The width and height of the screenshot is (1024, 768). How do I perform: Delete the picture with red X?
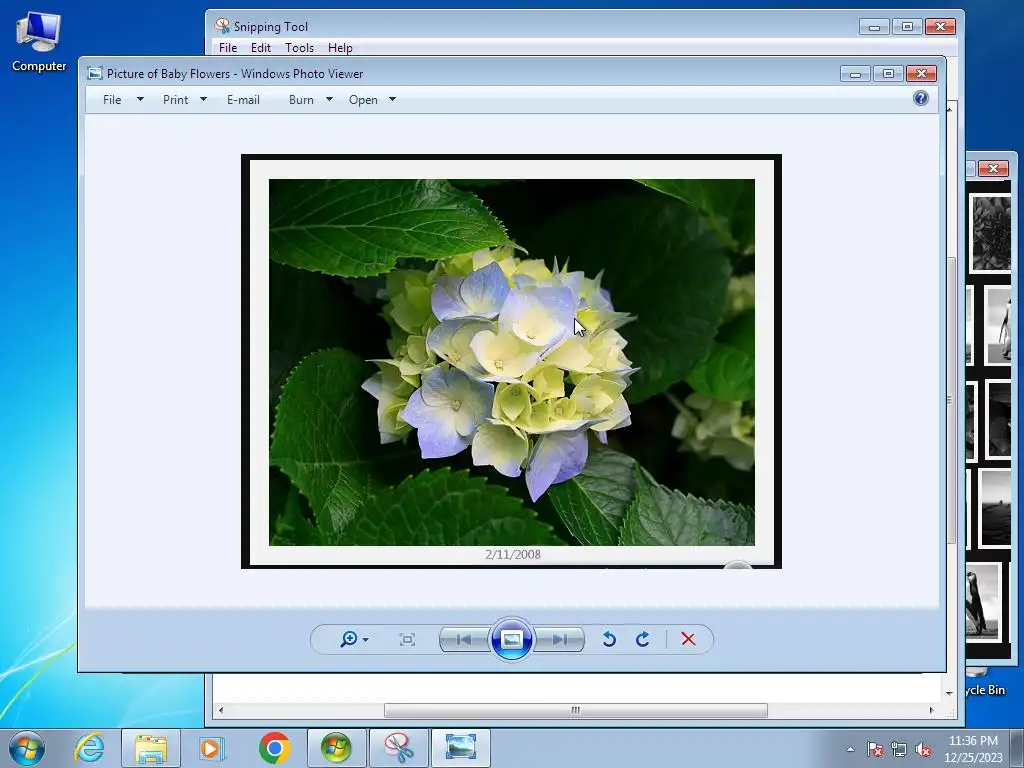click(x=688, y=639)
